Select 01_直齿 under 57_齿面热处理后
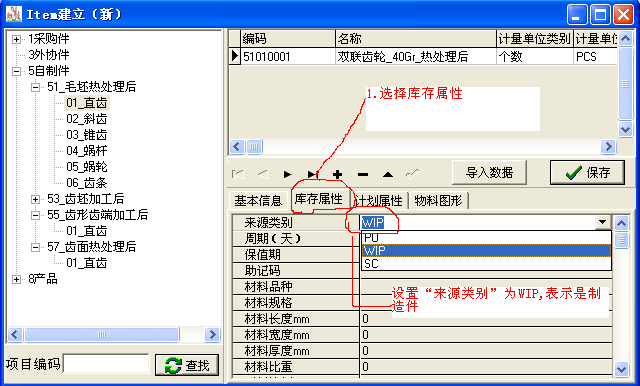Screen dimensions: 640x386 87,263
